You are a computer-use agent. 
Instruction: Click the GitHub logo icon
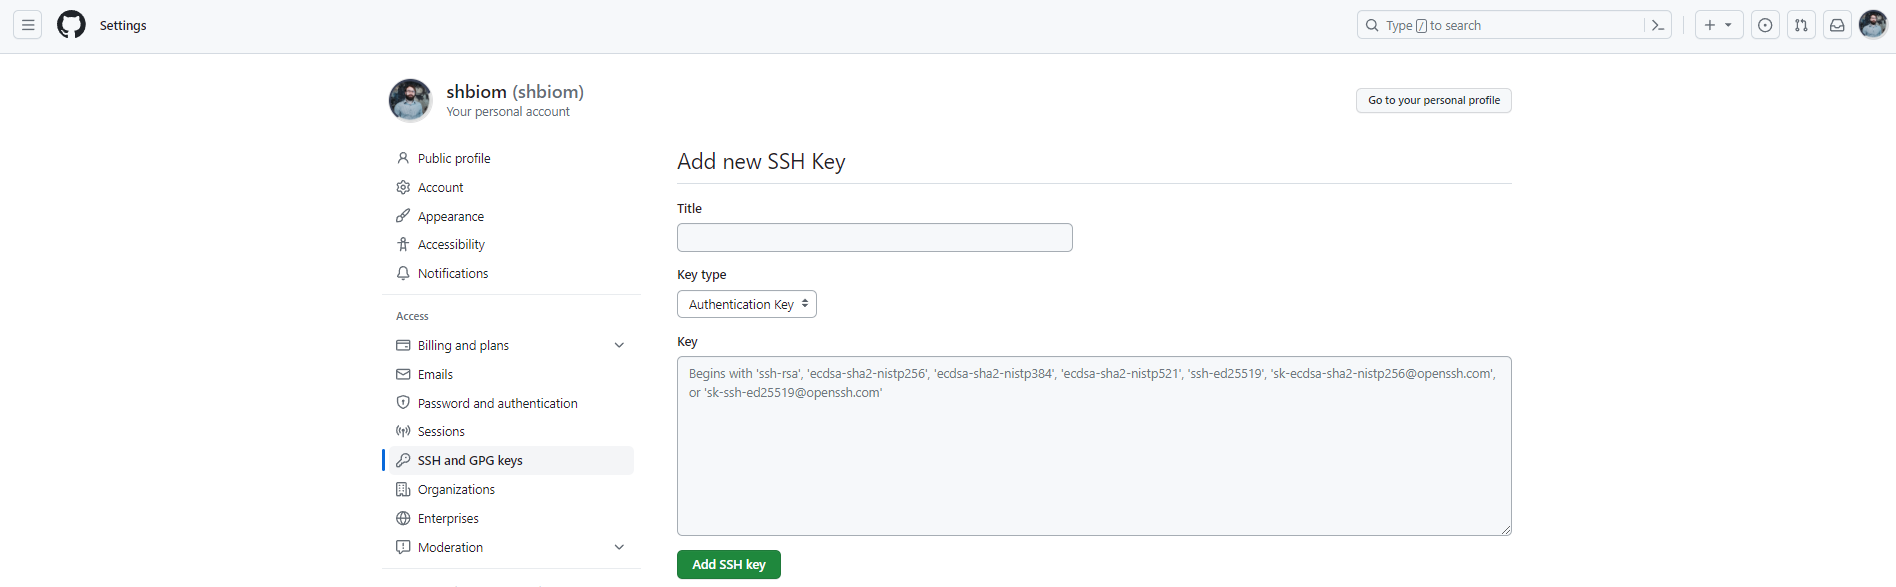[x=71, y=25]
